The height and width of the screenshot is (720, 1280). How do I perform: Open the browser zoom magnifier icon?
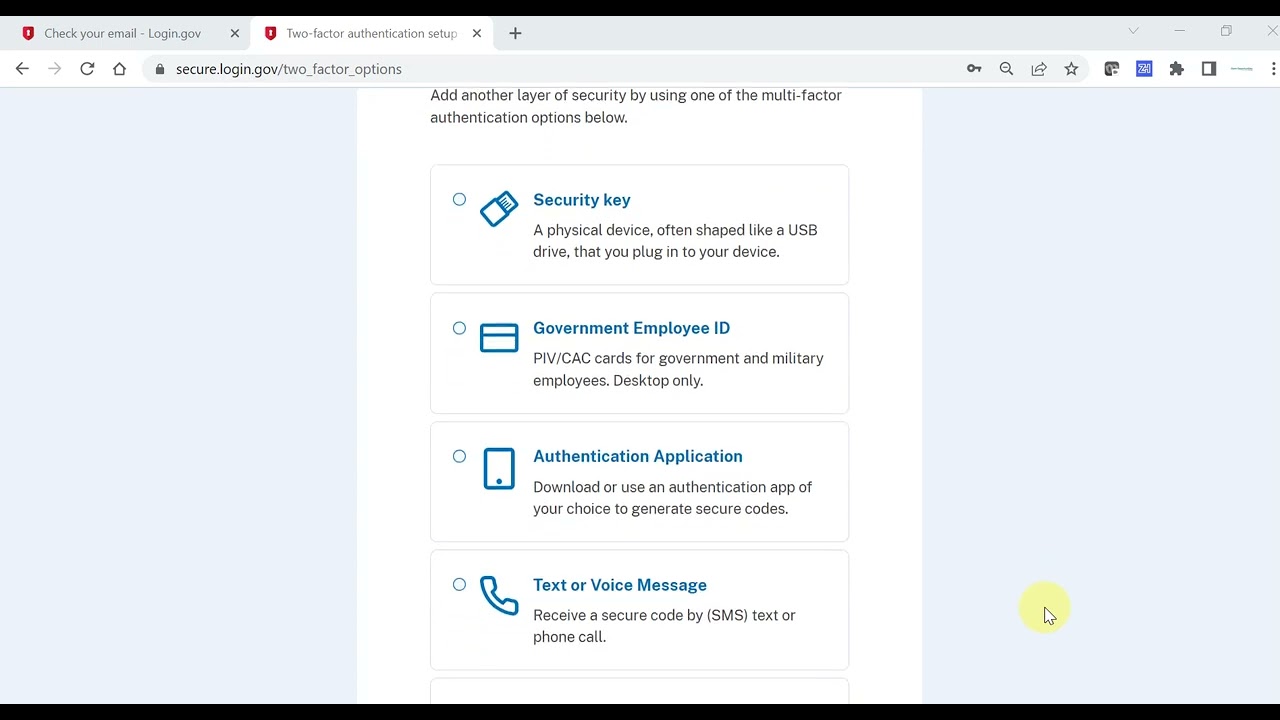tap(1006, 69)
